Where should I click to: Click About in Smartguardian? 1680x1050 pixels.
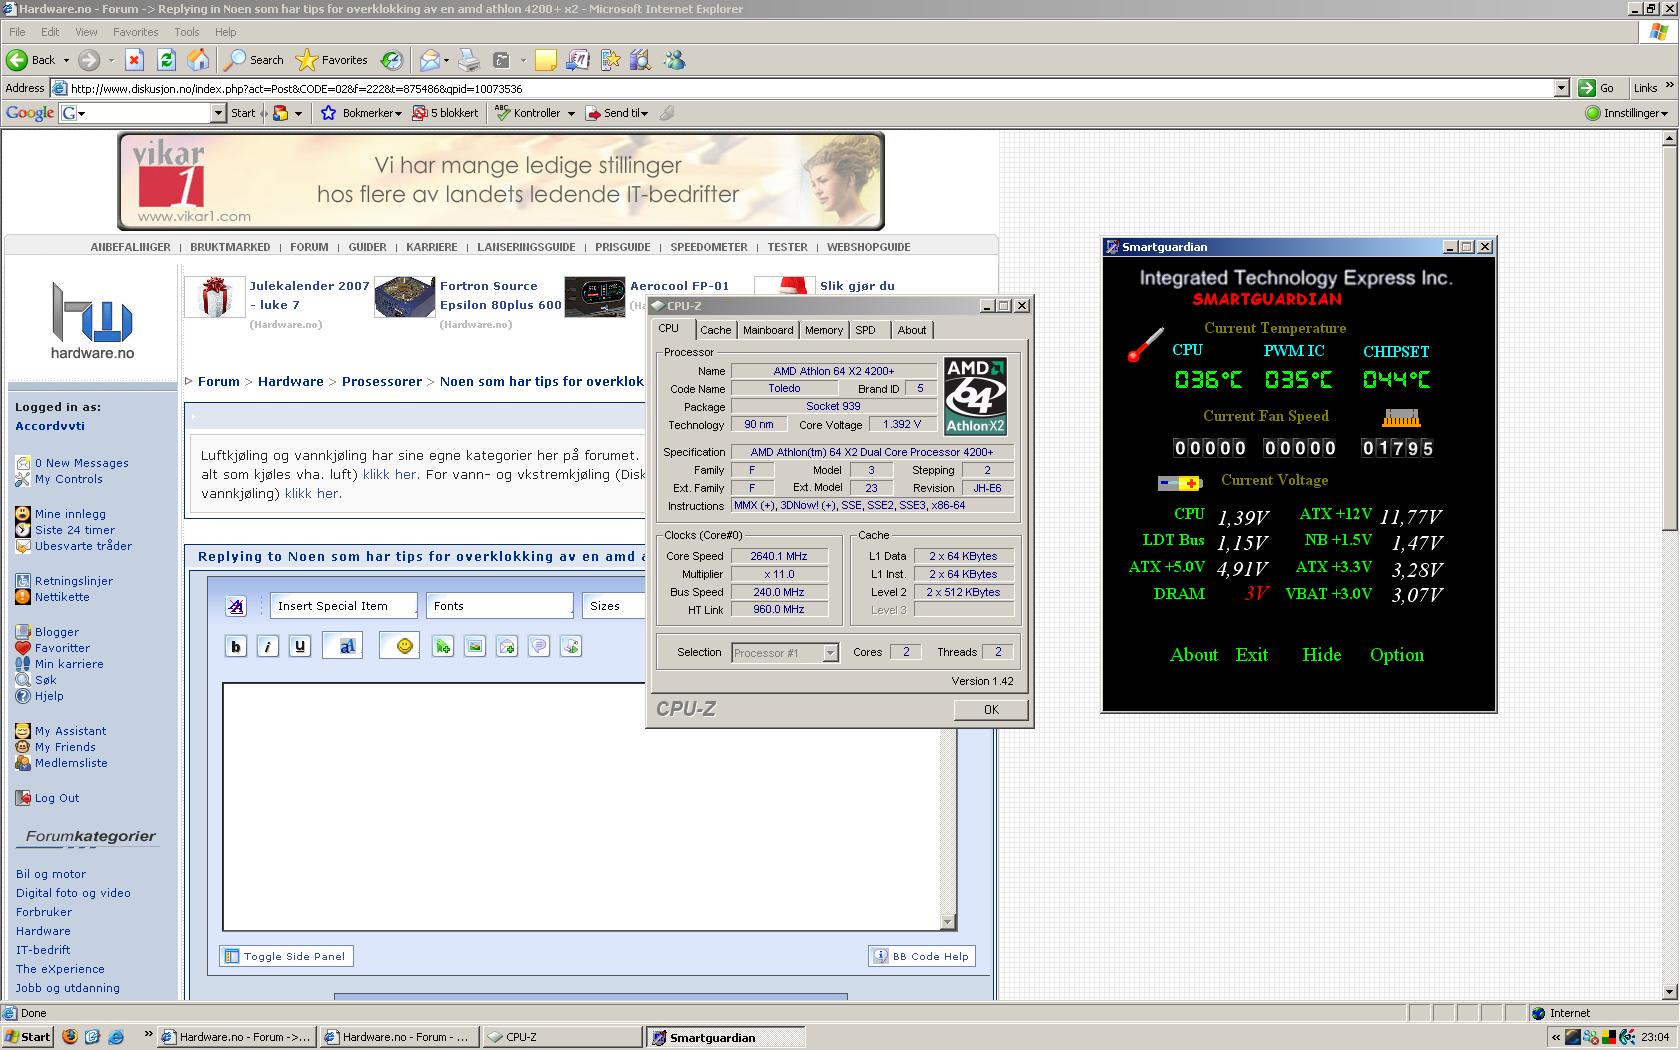coord(1194,655)
